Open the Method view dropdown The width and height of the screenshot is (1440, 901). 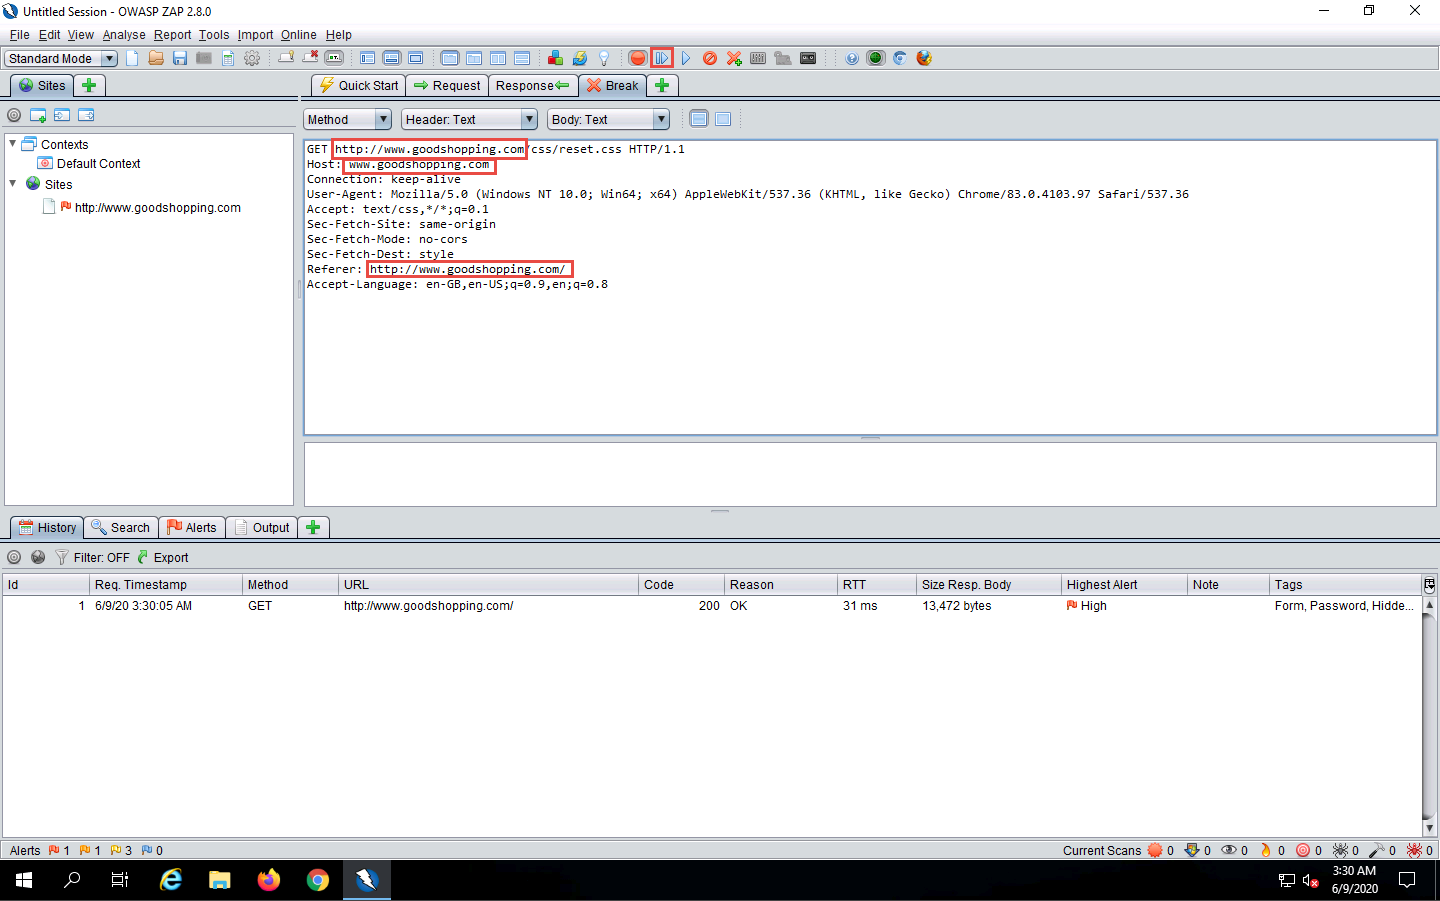point(347,119)
